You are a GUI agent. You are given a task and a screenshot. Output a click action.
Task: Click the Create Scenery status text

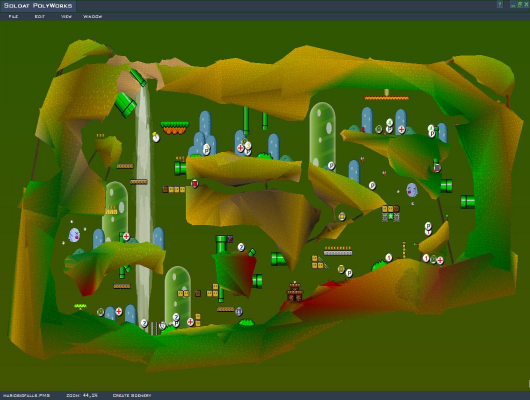[x=132, y=395]
